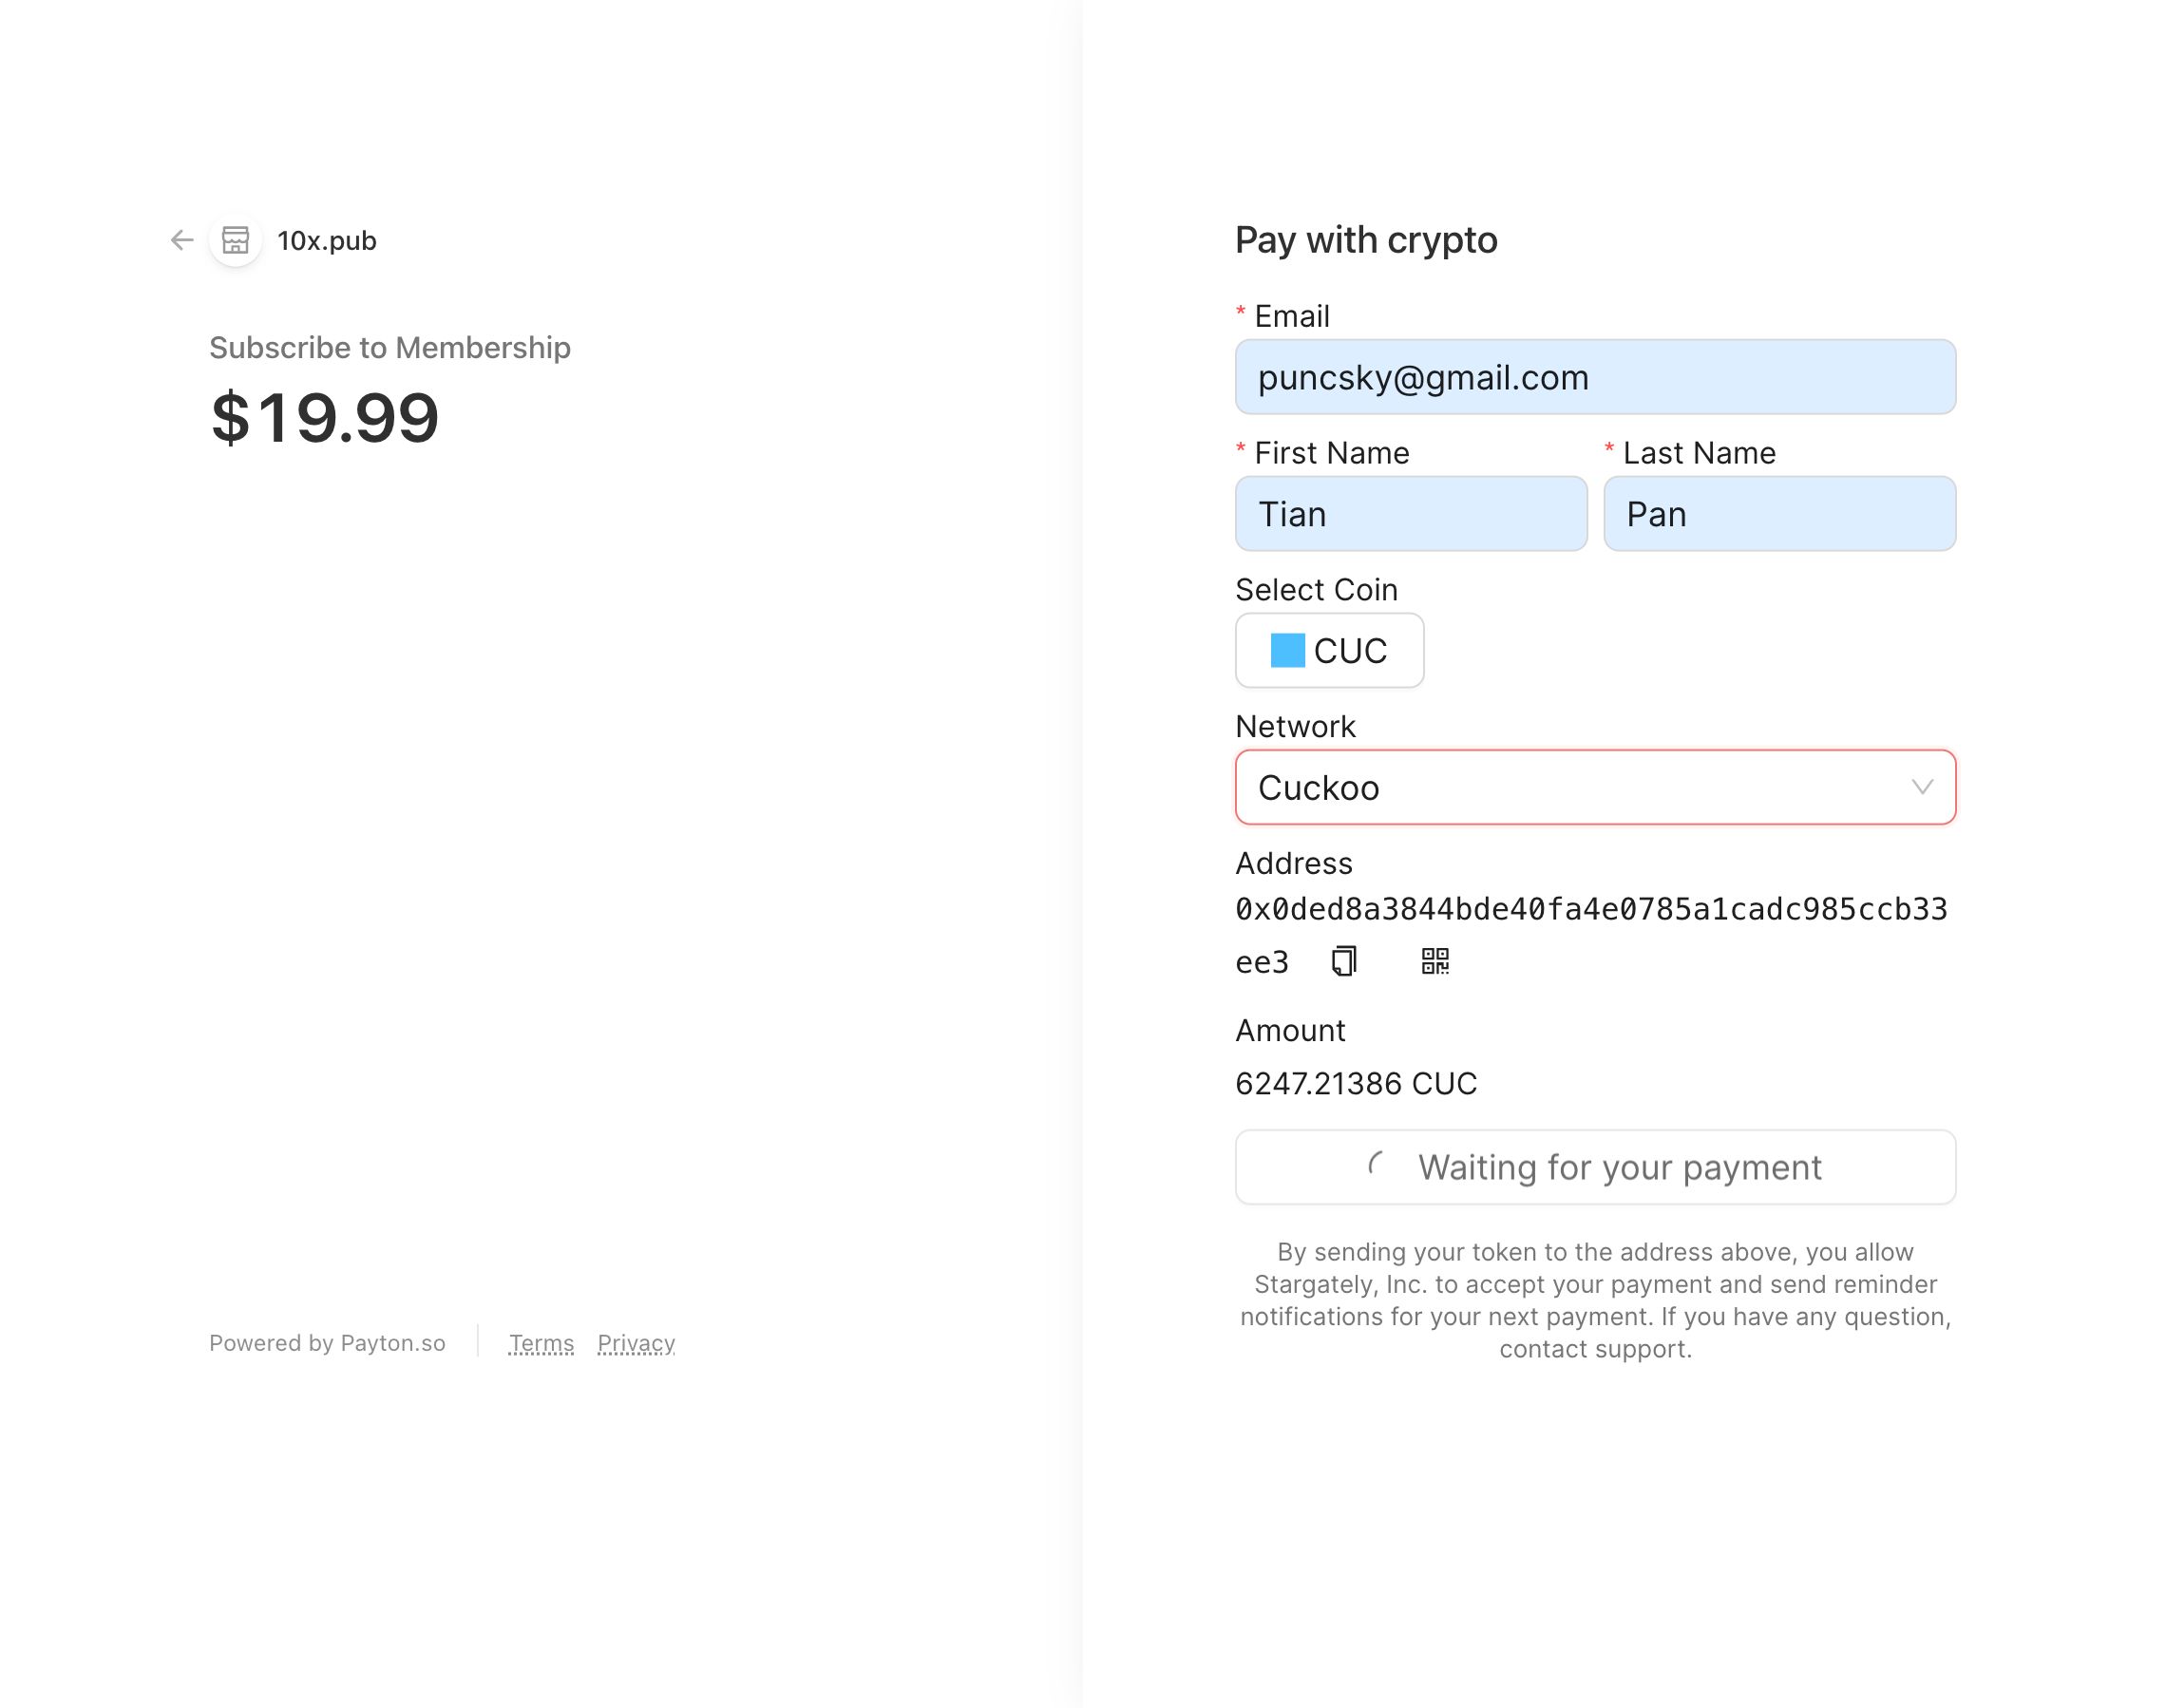Image resolution: width=2166 pixels, height=1708 pixels.
Task: Click on the Email input field
Action: click(x=1595, y=378)
